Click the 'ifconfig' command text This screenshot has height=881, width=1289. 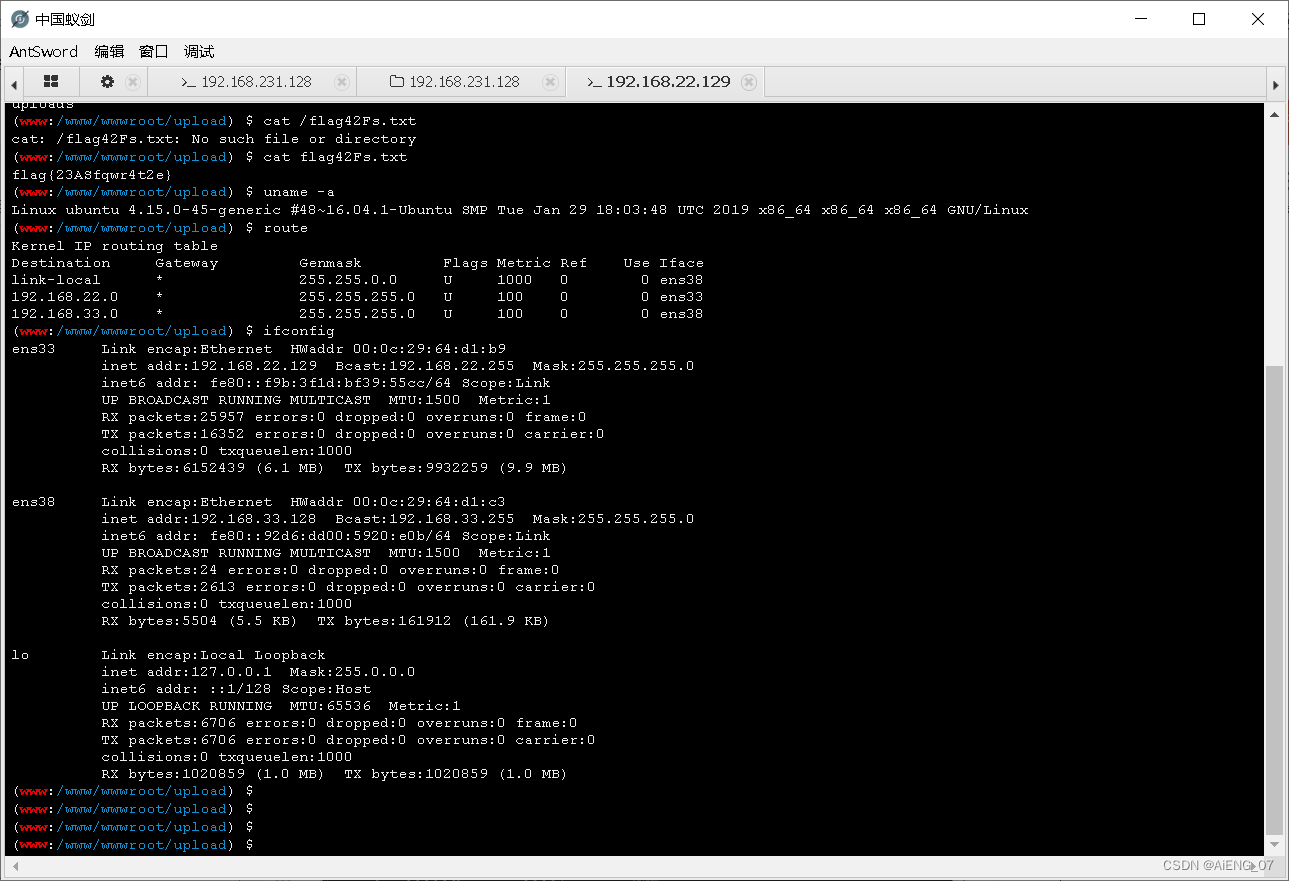[299, 331]
